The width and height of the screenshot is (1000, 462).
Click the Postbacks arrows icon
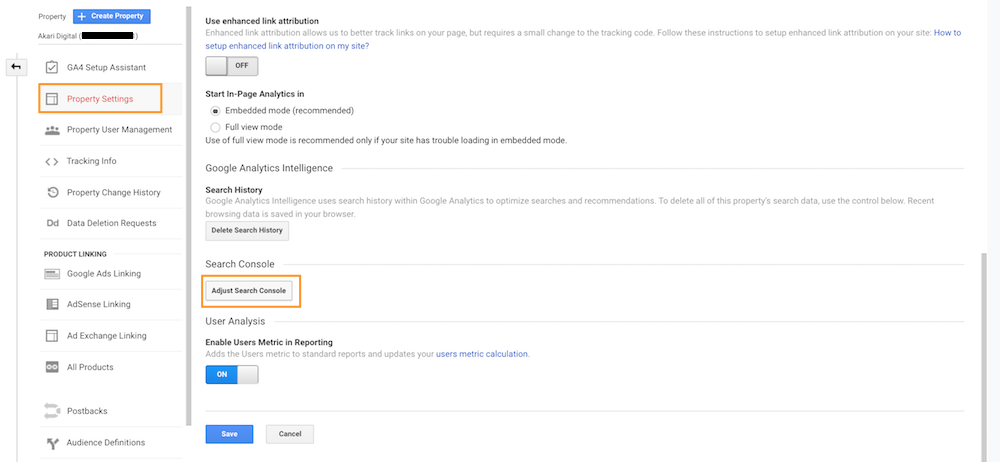click(x=52, y=411)
